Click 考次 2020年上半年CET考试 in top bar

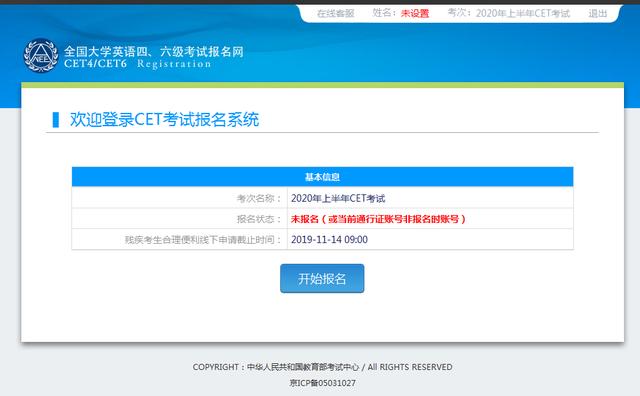[x=509, y=13]
